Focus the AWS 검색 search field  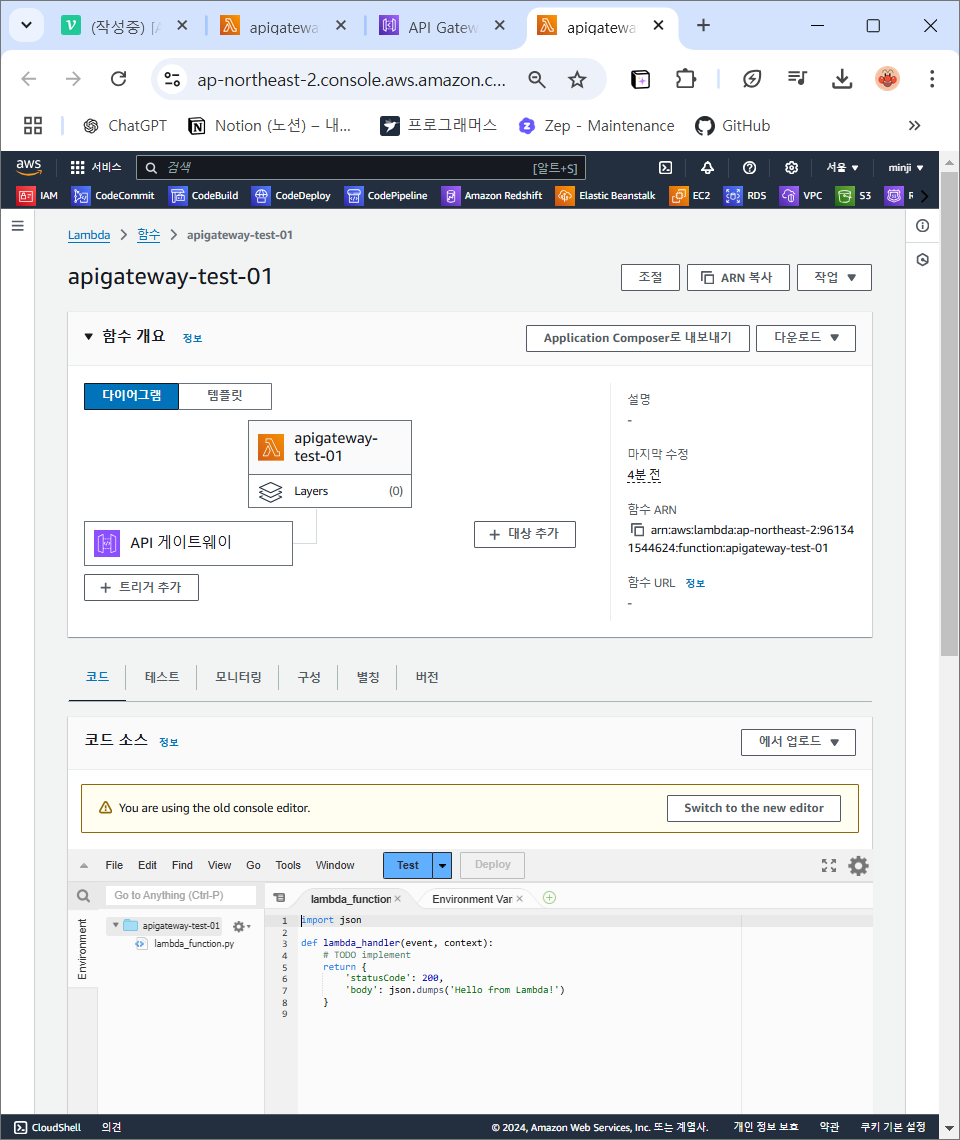coord(360,168)
